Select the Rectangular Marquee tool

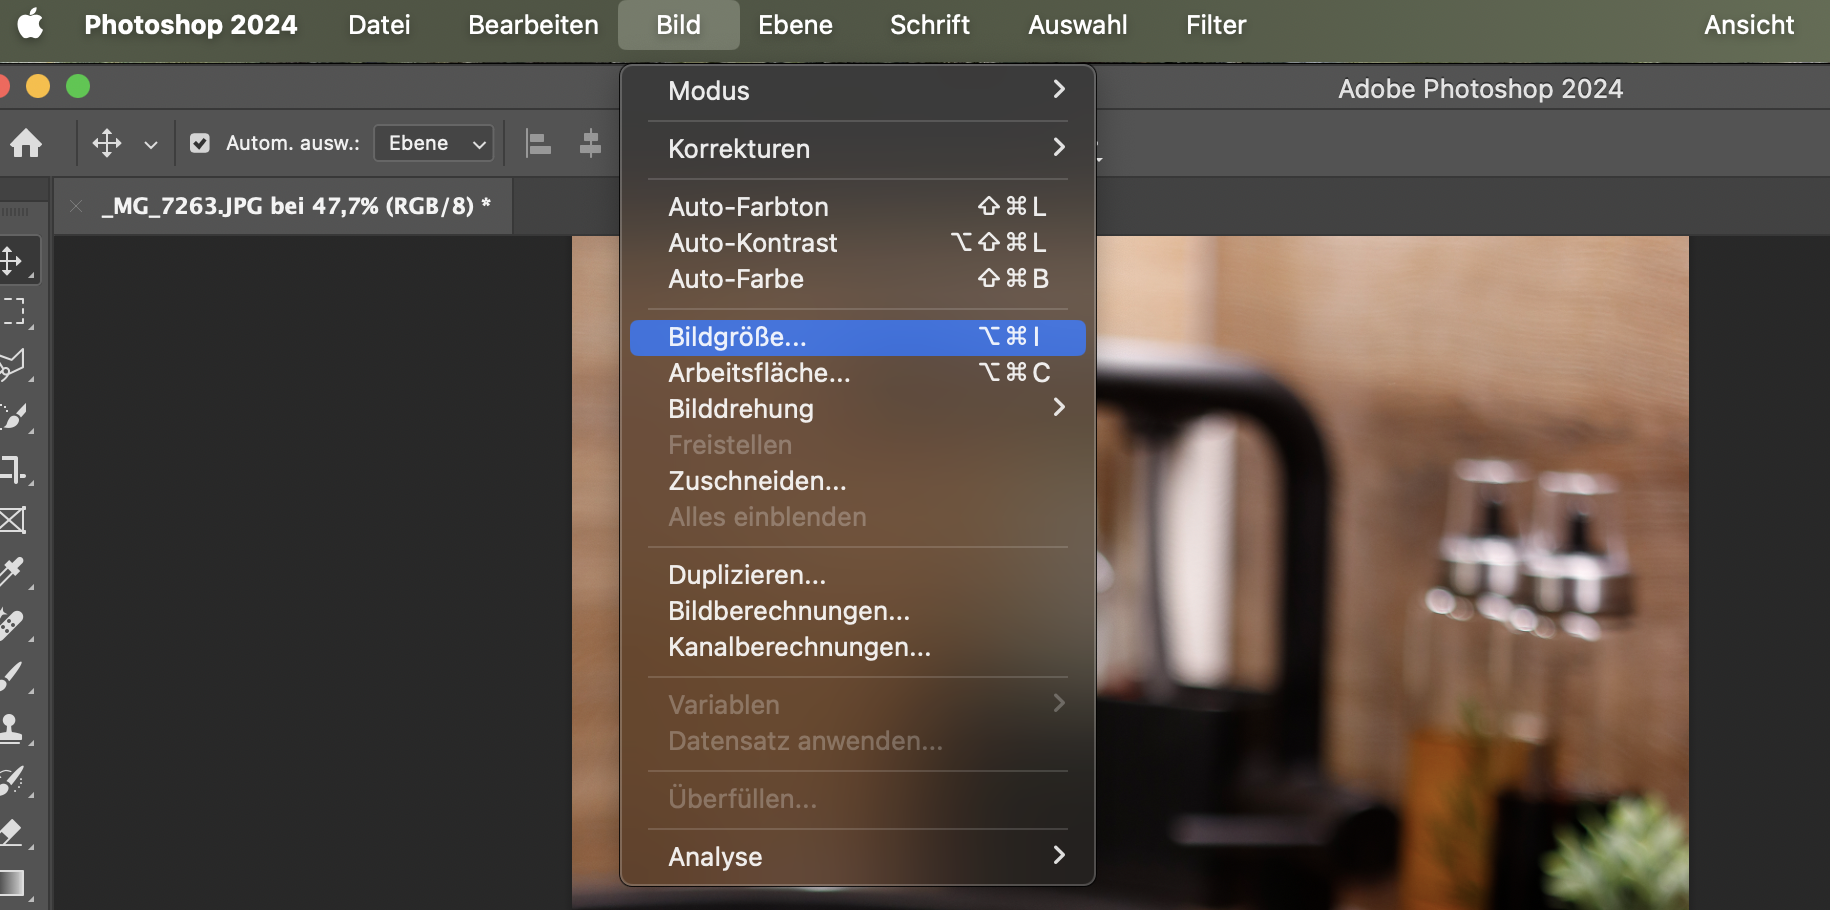point(14,312)
